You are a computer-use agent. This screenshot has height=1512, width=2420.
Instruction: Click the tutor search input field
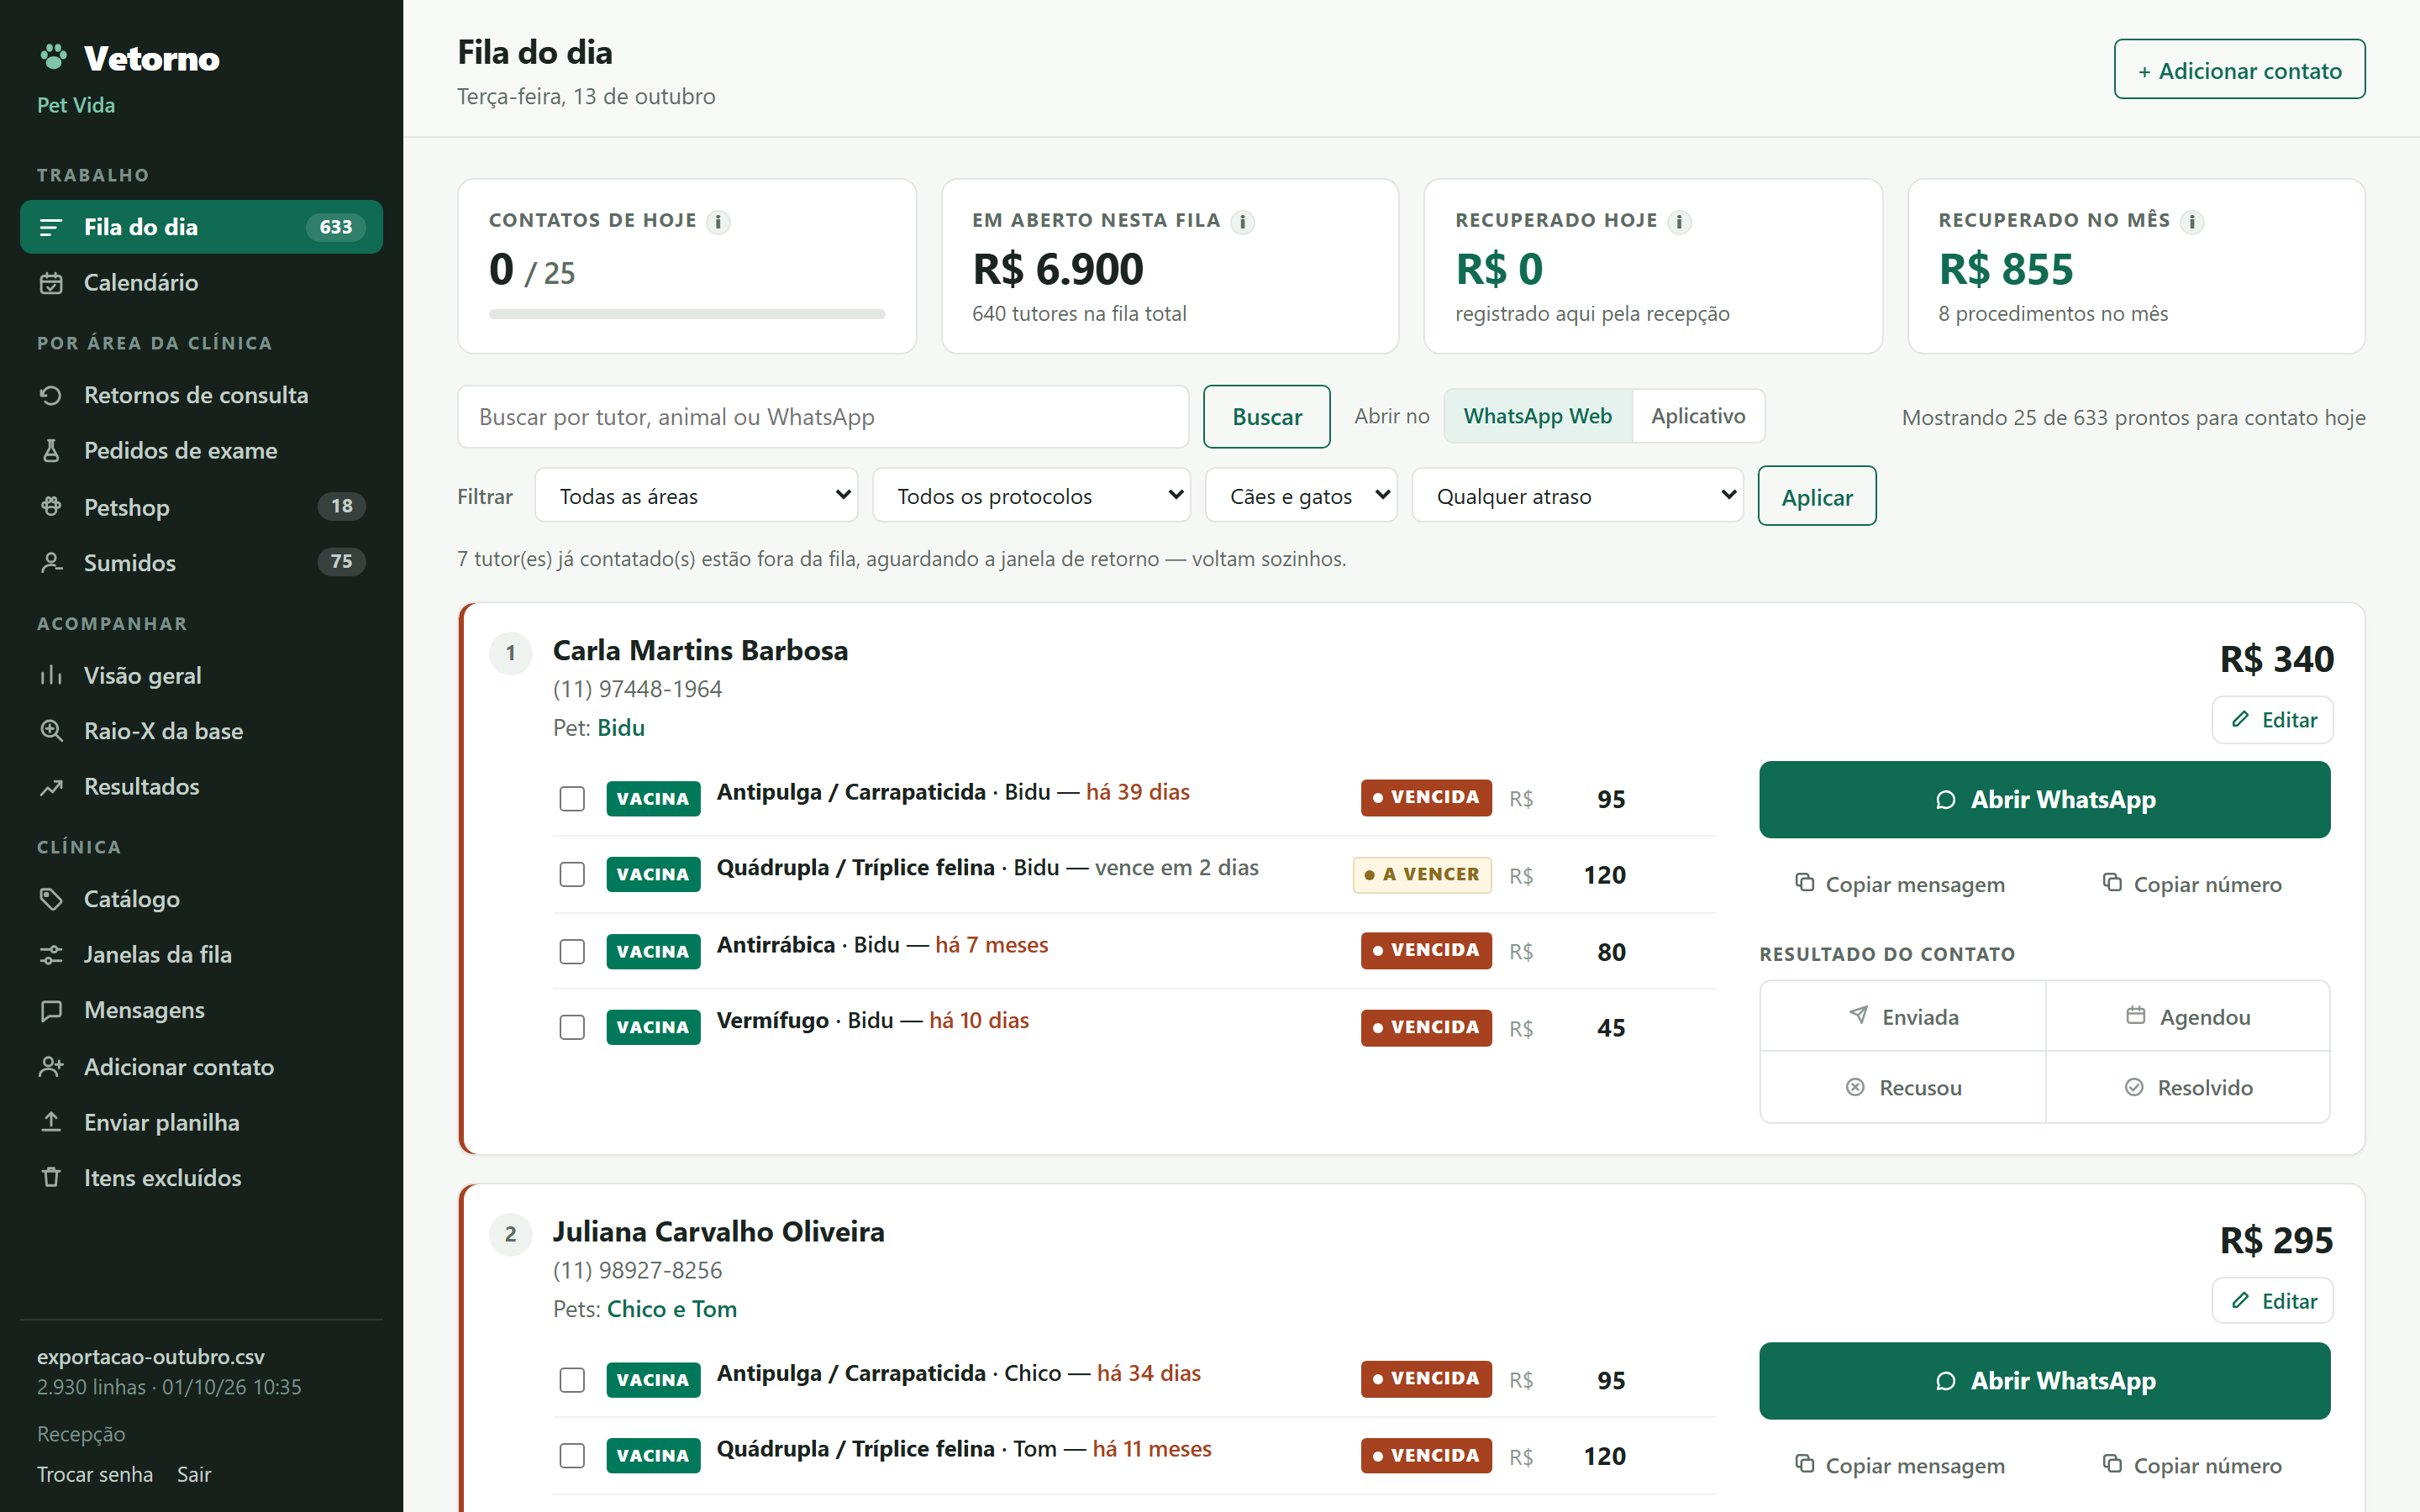[822, 417]
